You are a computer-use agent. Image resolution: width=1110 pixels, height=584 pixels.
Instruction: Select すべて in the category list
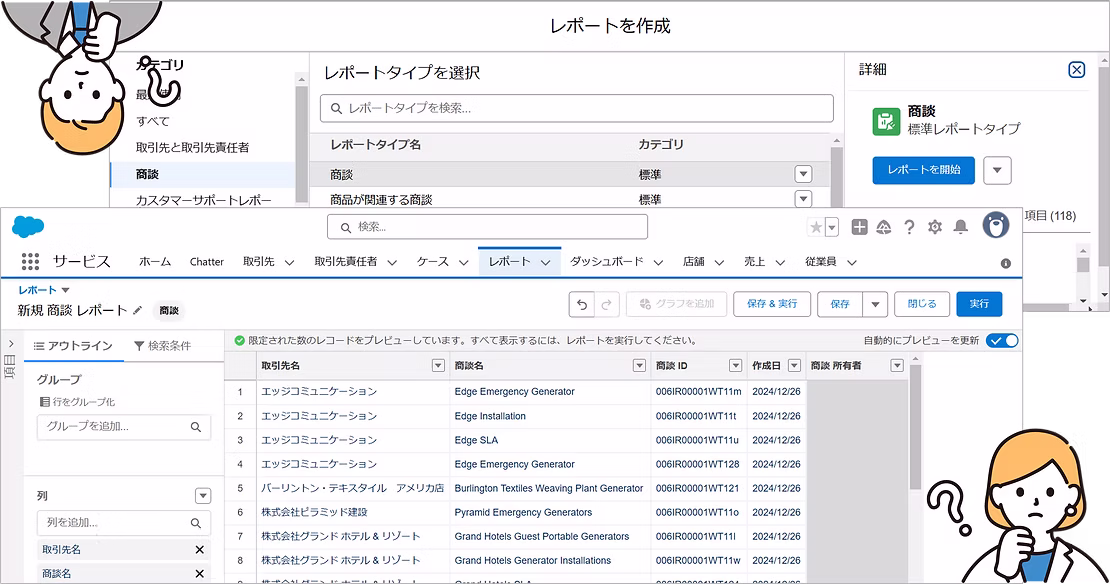tap(153, 121)
